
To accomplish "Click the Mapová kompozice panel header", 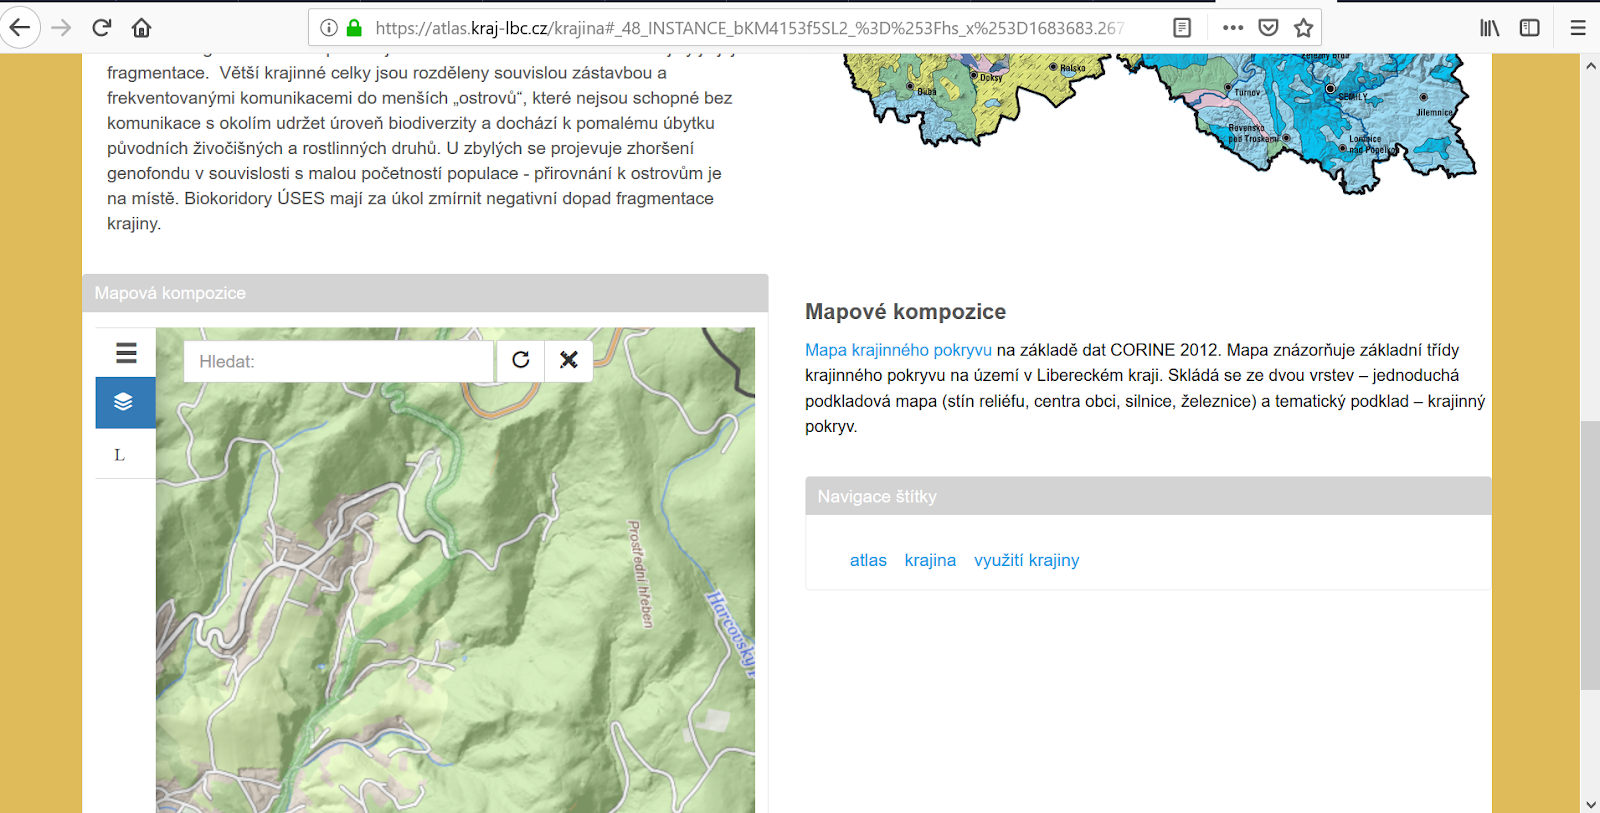I will click(425, 293).
